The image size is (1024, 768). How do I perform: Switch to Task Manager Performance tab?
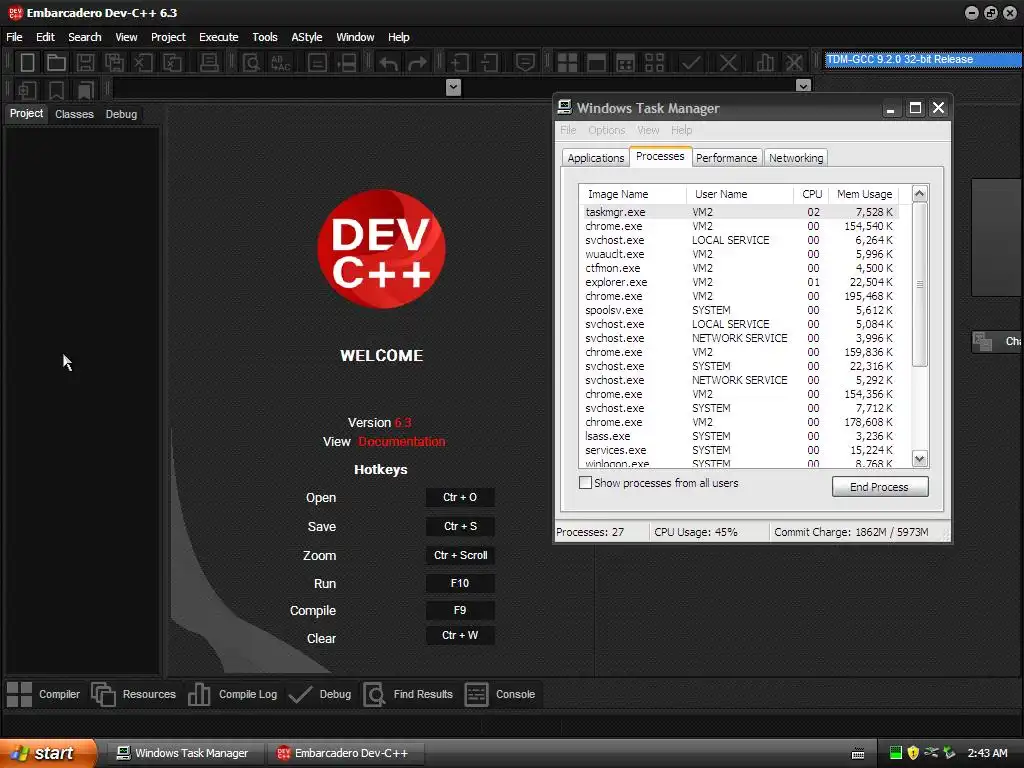coord(726,158)
